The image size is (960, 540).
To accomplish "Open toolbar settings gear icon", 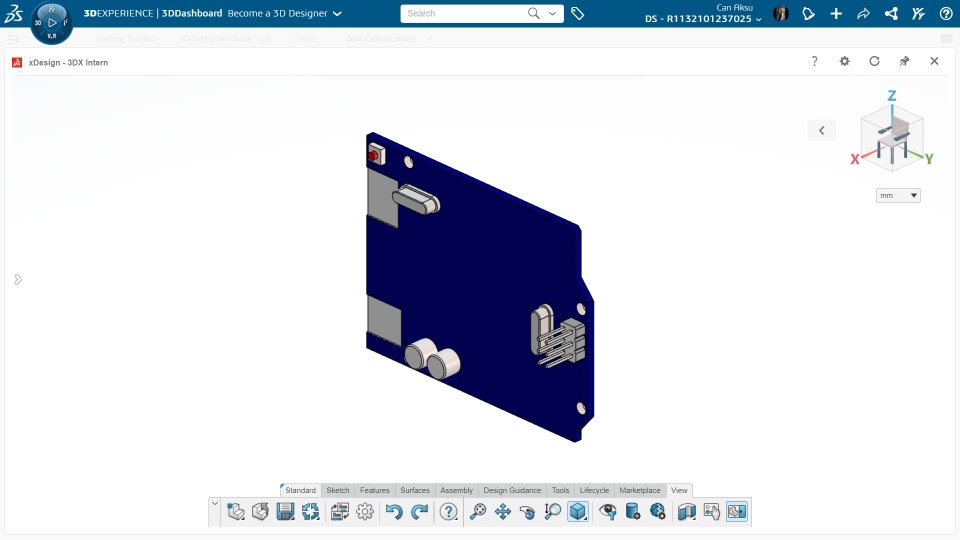I will click(x=365, y=511).
